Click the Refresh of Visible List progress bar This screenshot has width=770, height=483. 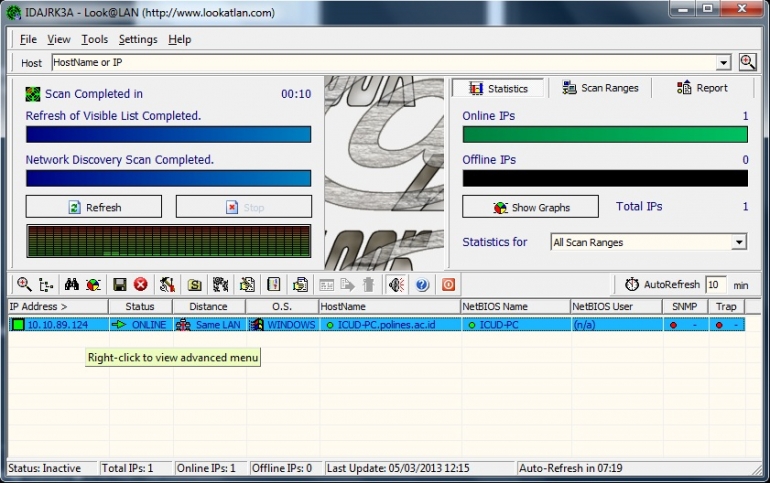[168, 134]
